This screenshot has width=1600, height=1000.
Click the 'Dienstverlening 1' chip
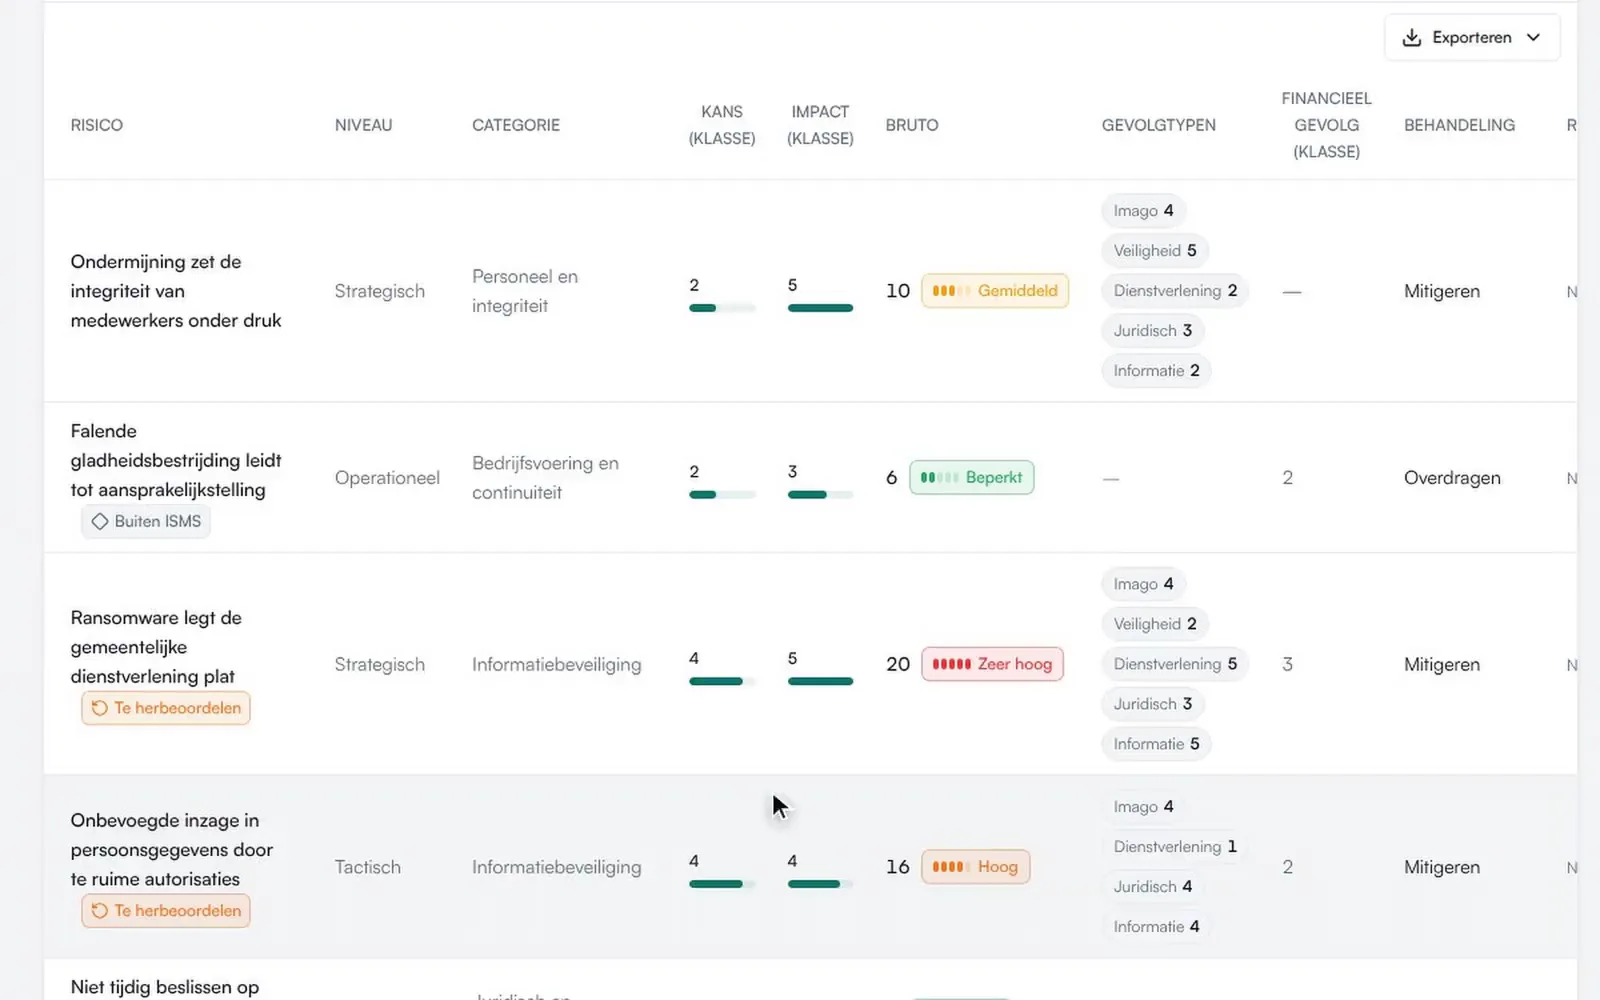click(1175, 847)
